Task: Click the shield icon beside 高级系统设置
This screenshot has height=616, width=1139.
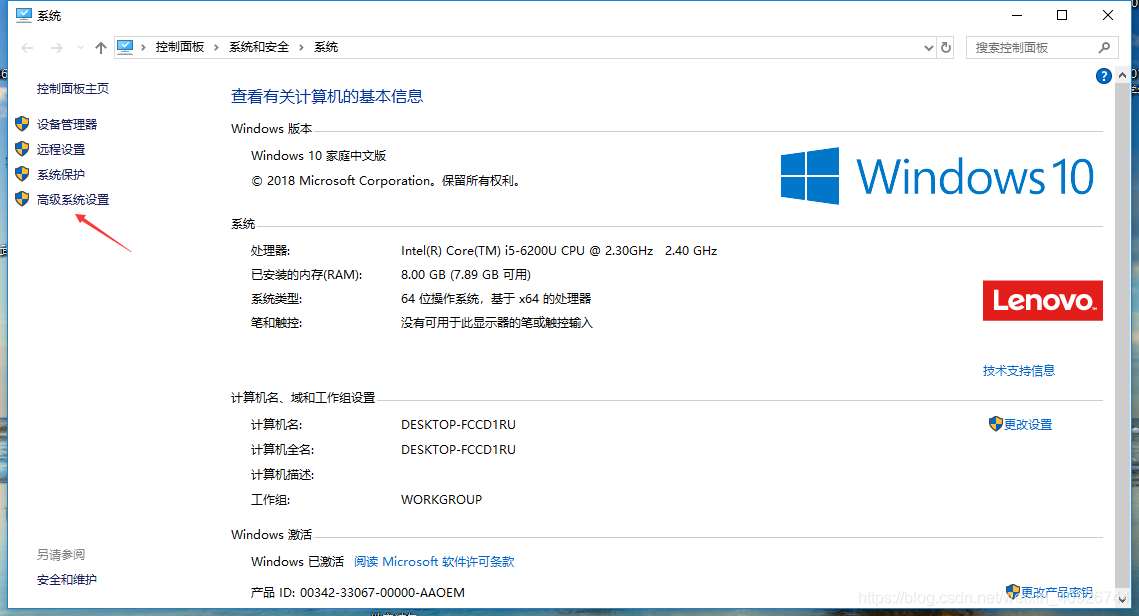Action: pyautogui.click(x=23, y=199)
